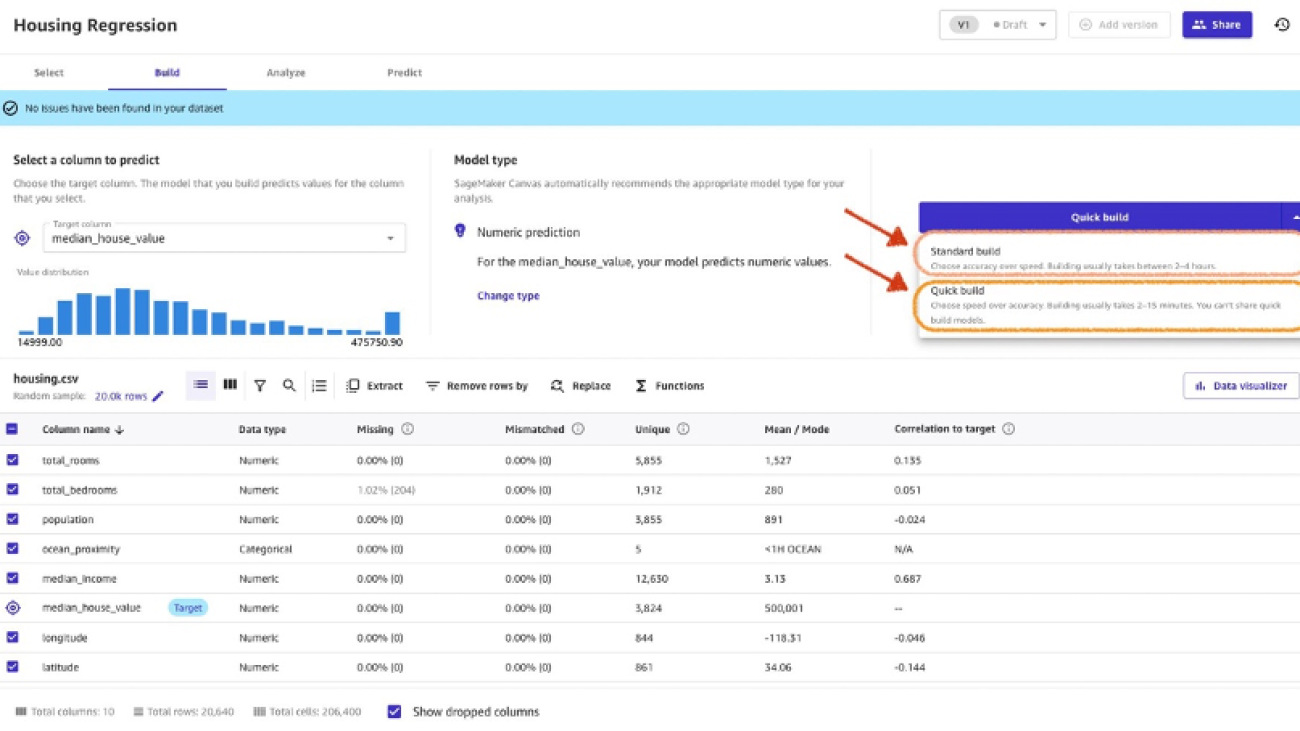Click info icon next to Unique

683,429
